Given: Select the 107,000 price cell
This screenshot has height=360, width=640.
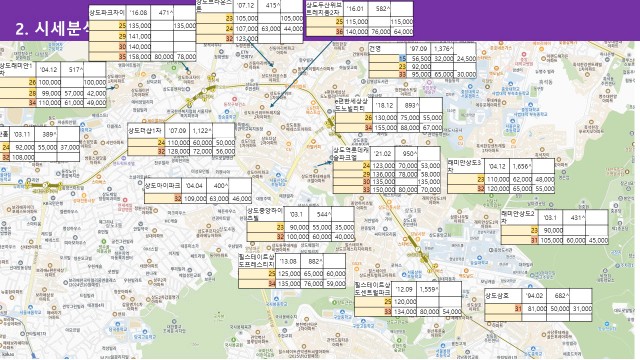Looking at the screenshot, I should click(246, 29).
